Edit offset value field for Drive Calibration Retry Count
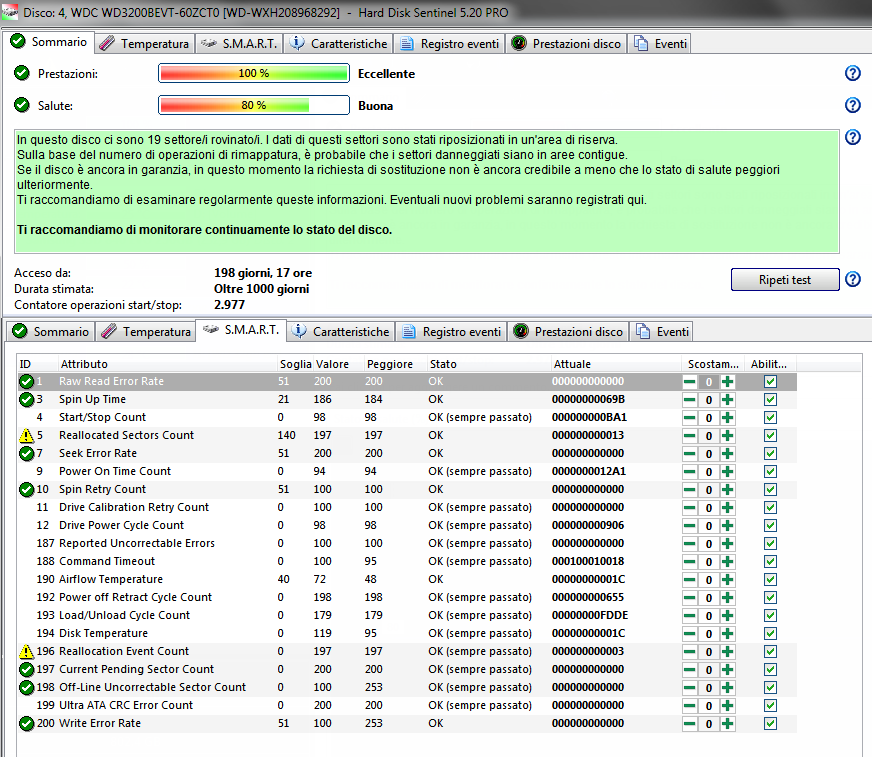872x757 pixels. (708, 508)
